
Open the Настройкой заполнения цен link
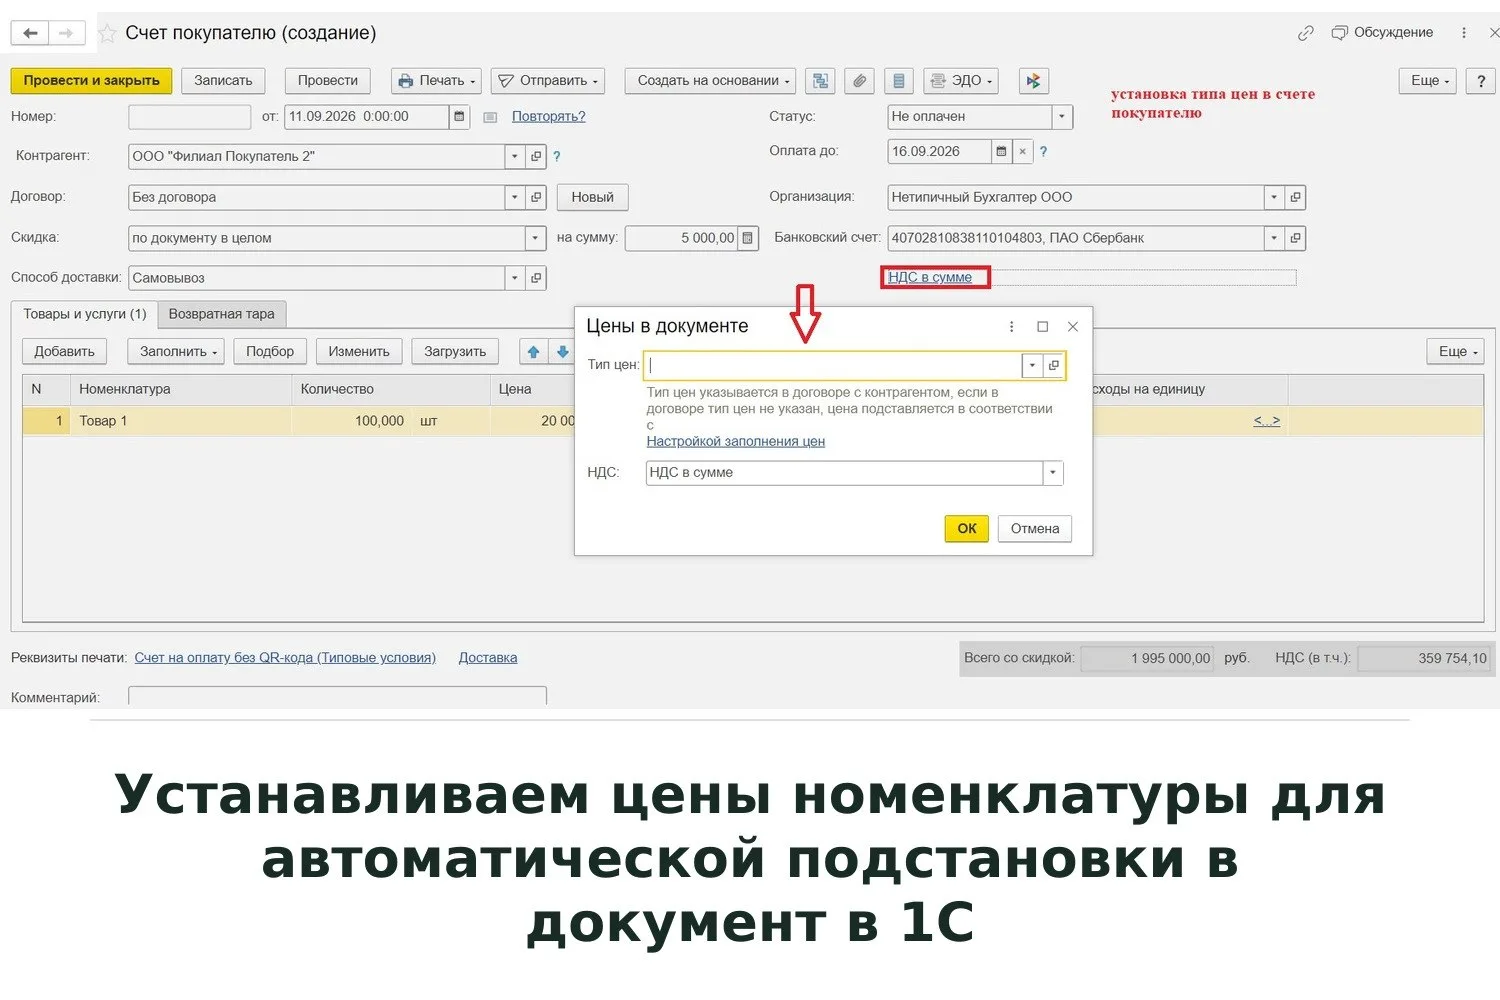[x=735, y=442]
